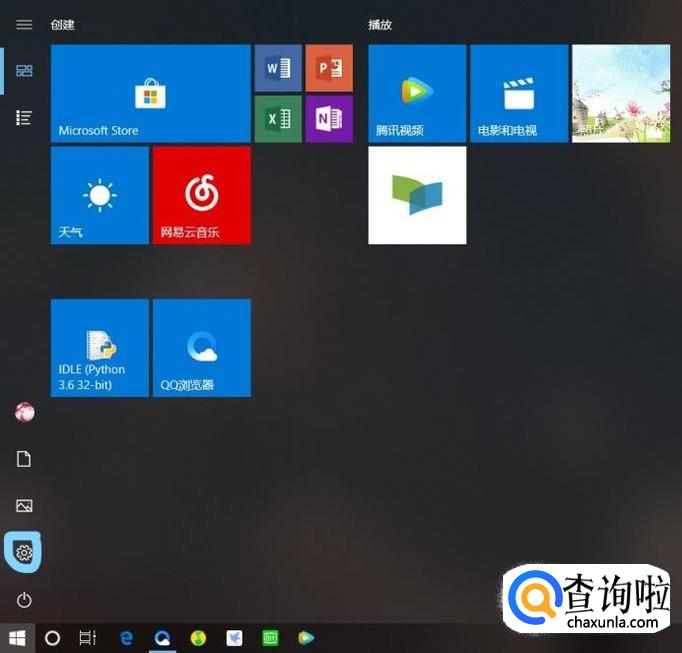Open the Excel tile
The height and width of the screenshot is (653, 682).
278,119
